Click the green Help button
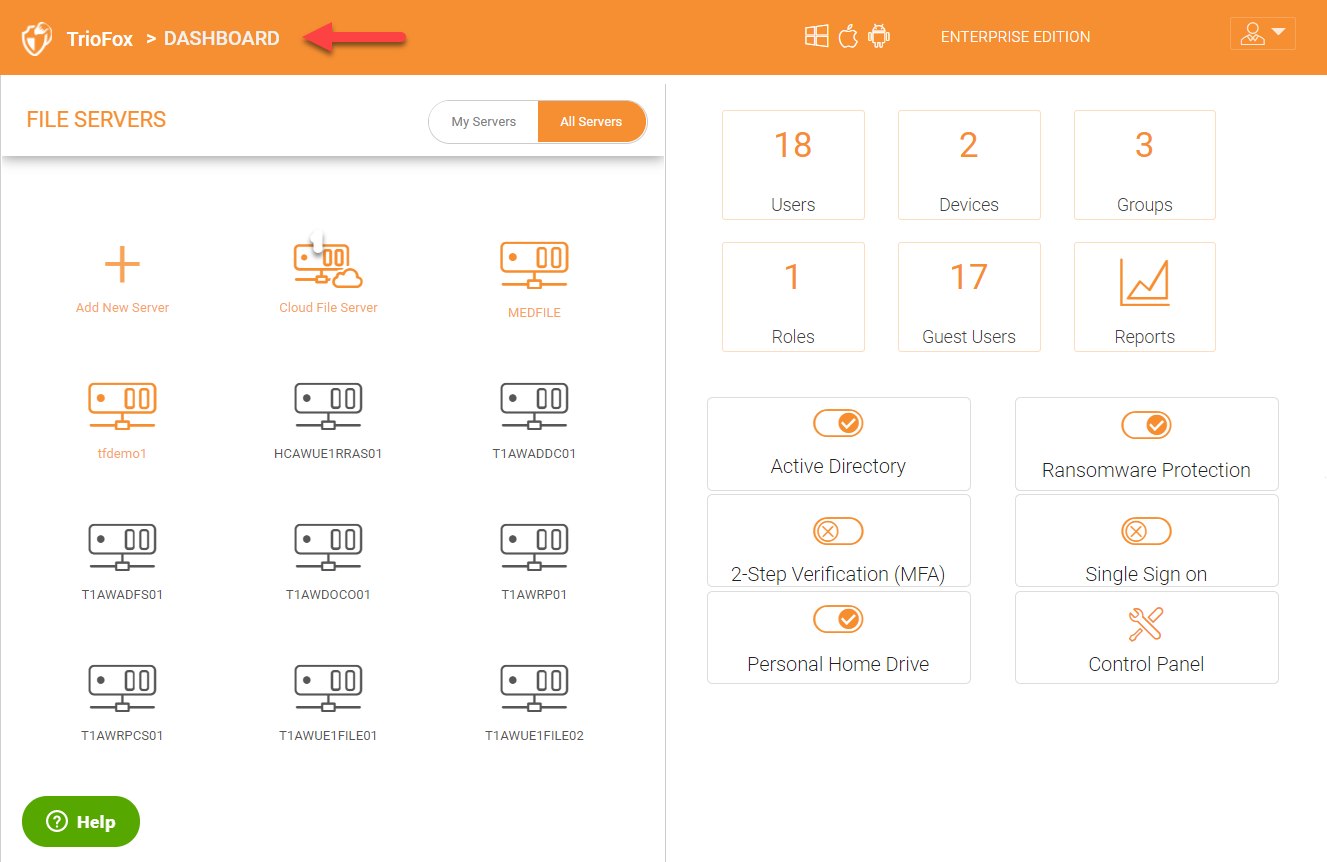Screen dimensions: 1327x862 coord(81,822)
